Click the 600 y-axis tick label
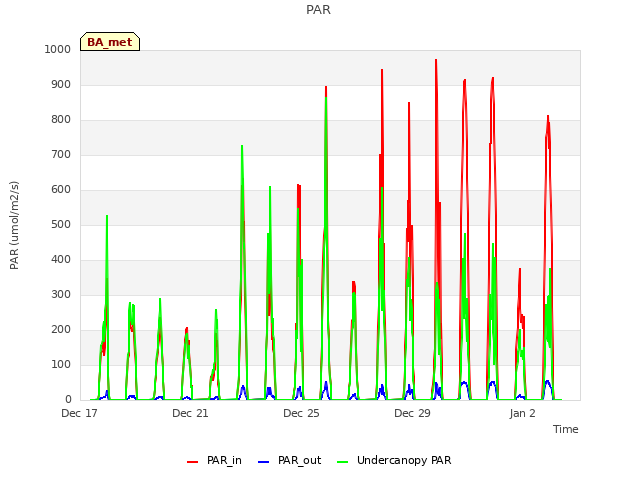640x480 pixels. 61,190
